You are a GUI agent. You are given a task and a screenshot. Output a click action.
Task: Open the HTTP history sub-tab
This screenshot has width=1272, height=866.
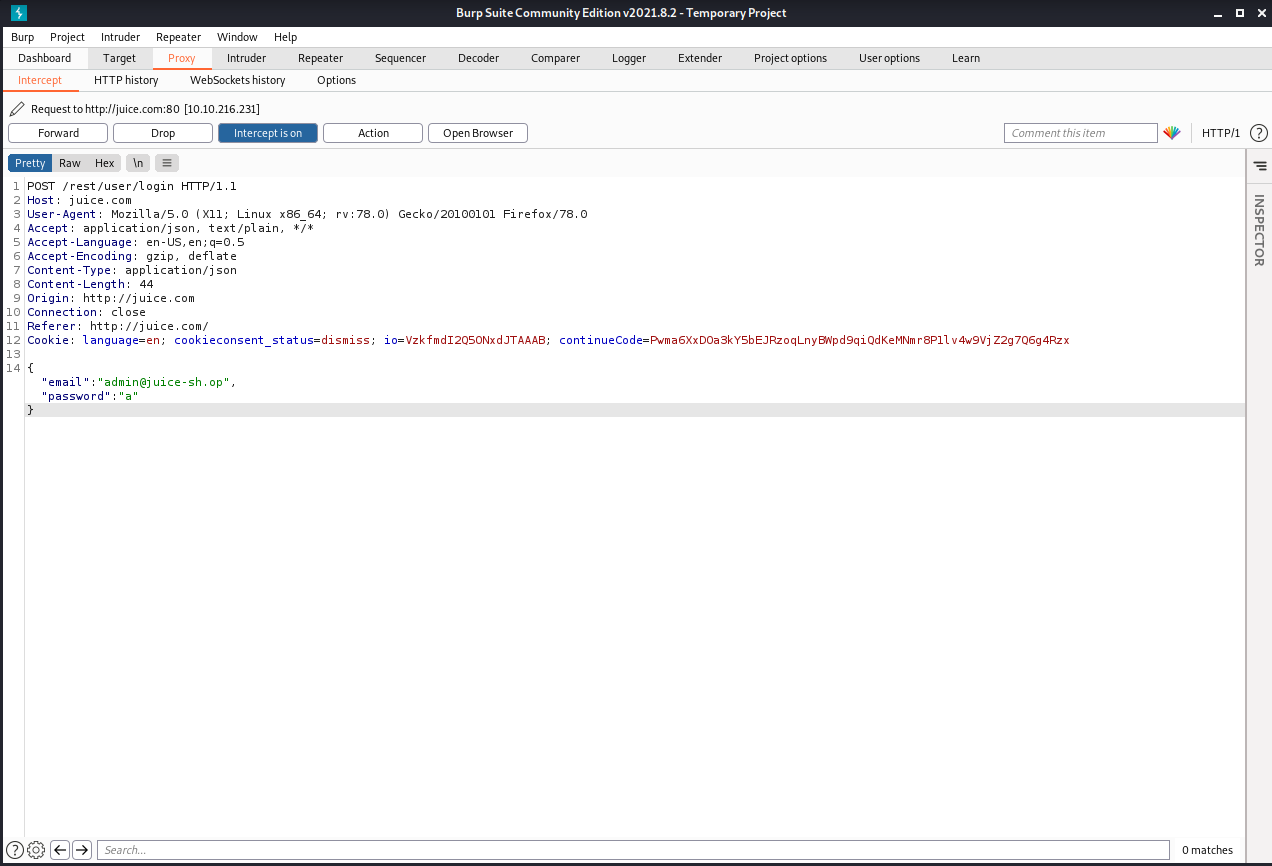pyautogui.click(x=126, y=80)
